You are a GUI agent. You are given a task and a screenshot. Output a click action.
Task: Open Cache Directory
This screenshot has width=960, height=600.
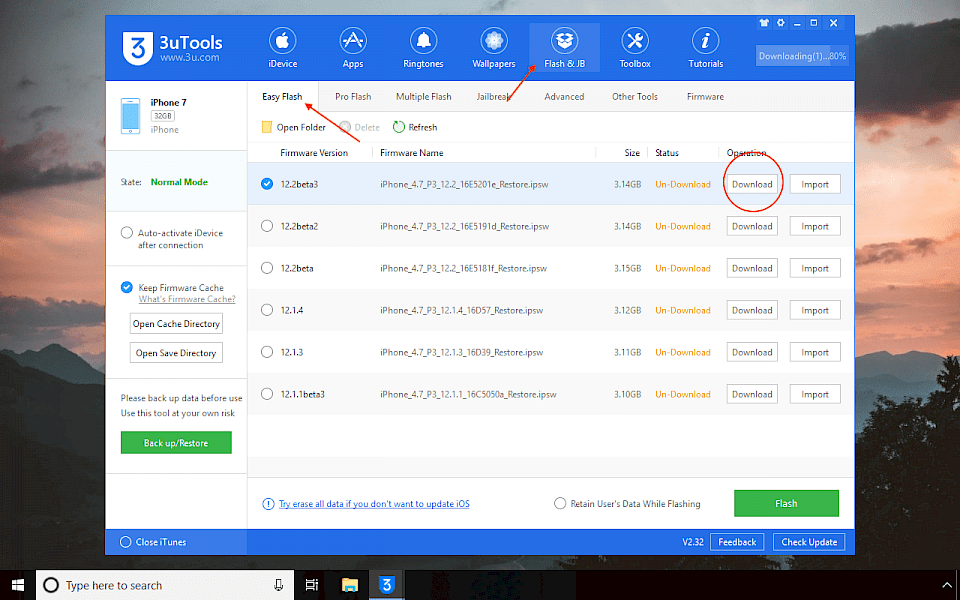(x=176, y=324)
